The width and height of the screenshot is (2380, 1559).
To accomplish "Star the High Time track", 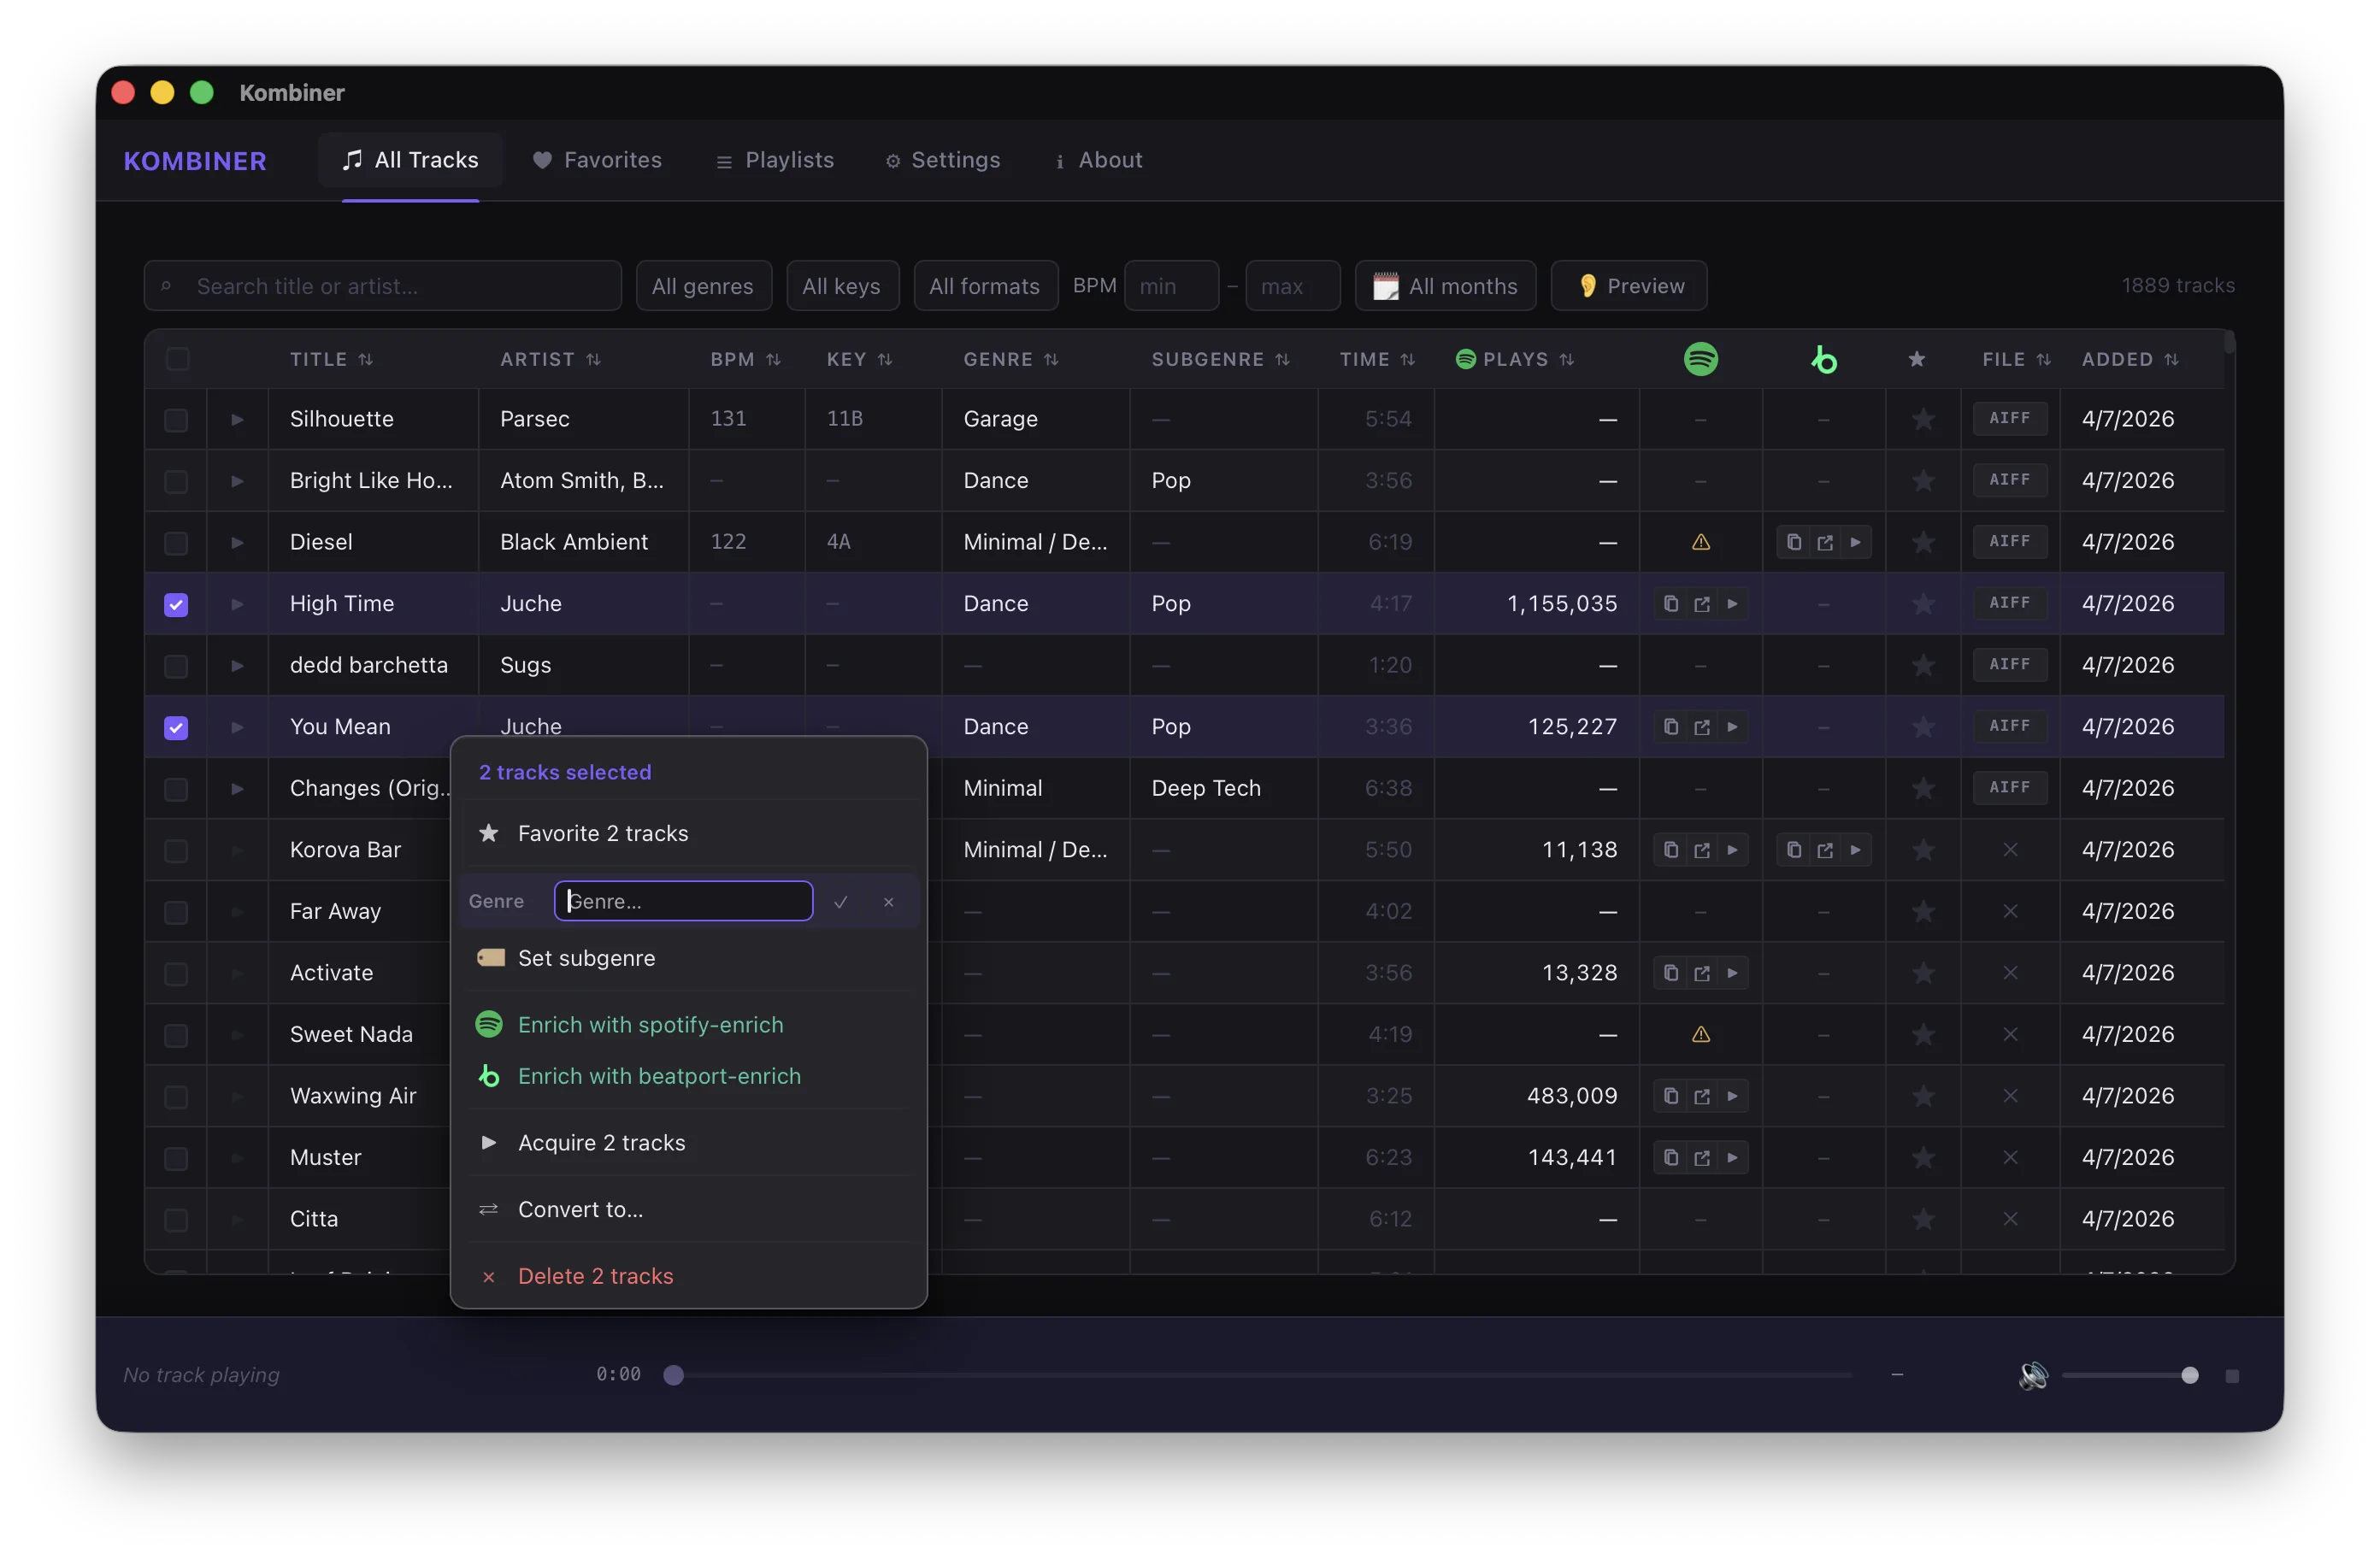I will [1922, 604].
